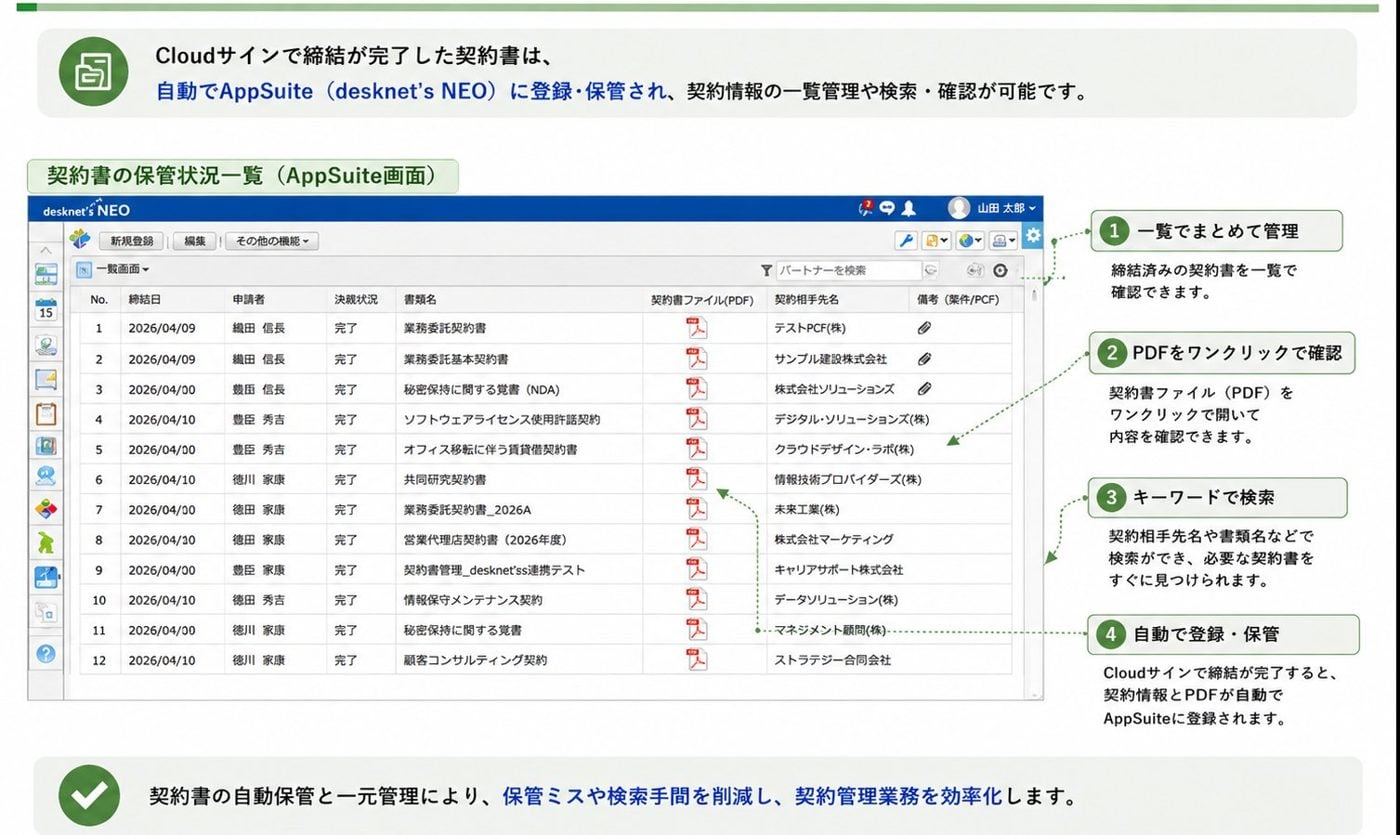
Task: Click the AppSuite logo beside 新規登録
Action: (80, 240)
